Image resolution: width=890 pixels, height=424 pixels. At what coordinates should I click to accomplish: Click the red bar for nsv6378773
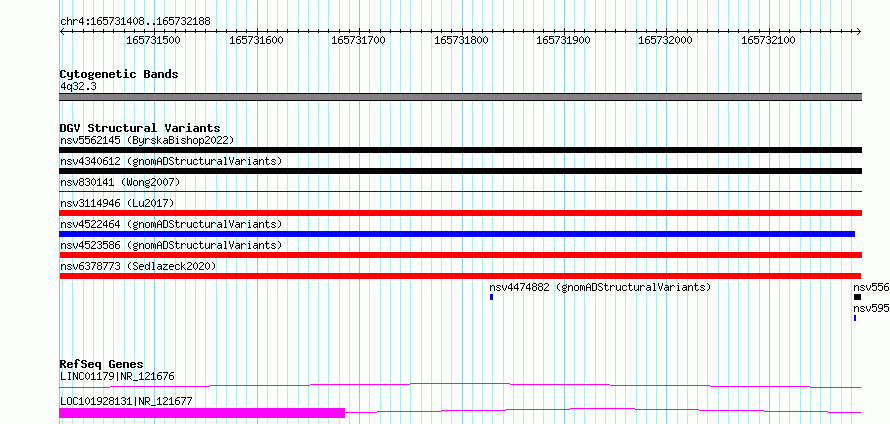(460, 276)
